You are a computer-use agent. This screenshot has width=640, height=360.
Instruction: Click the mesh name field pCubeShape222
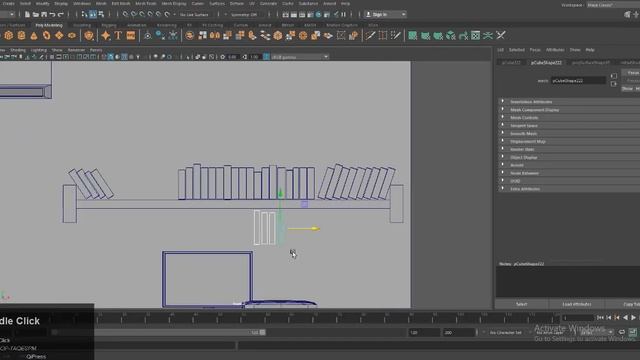pyautogui.click(x=578, y=81)
